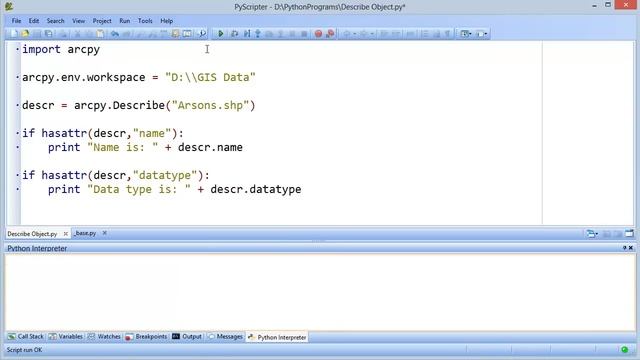The width and height of the screenshot is (640, 360).
Task: Open the Project menu
Action: pyautogui.click(x=102, y=21)
